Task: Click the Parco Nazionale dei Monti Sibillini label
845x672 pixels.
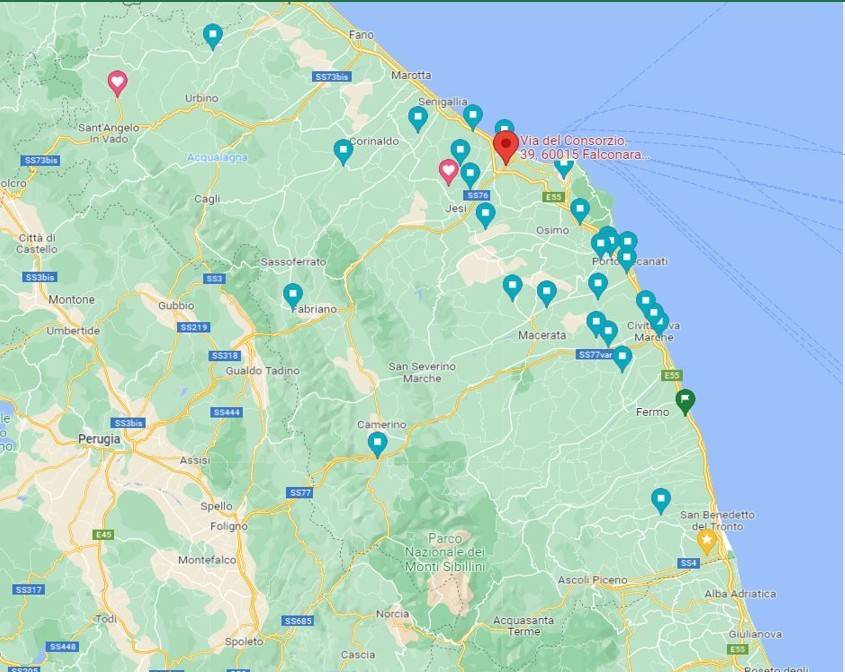Action: tap(445, 552)
